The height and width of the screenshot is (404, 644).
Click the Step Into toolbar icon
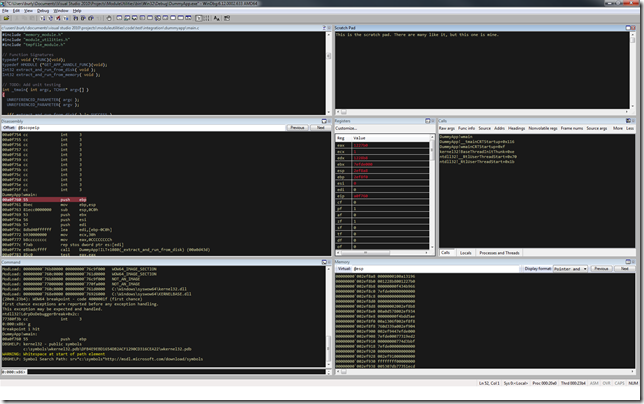click(x=76, y=18)
